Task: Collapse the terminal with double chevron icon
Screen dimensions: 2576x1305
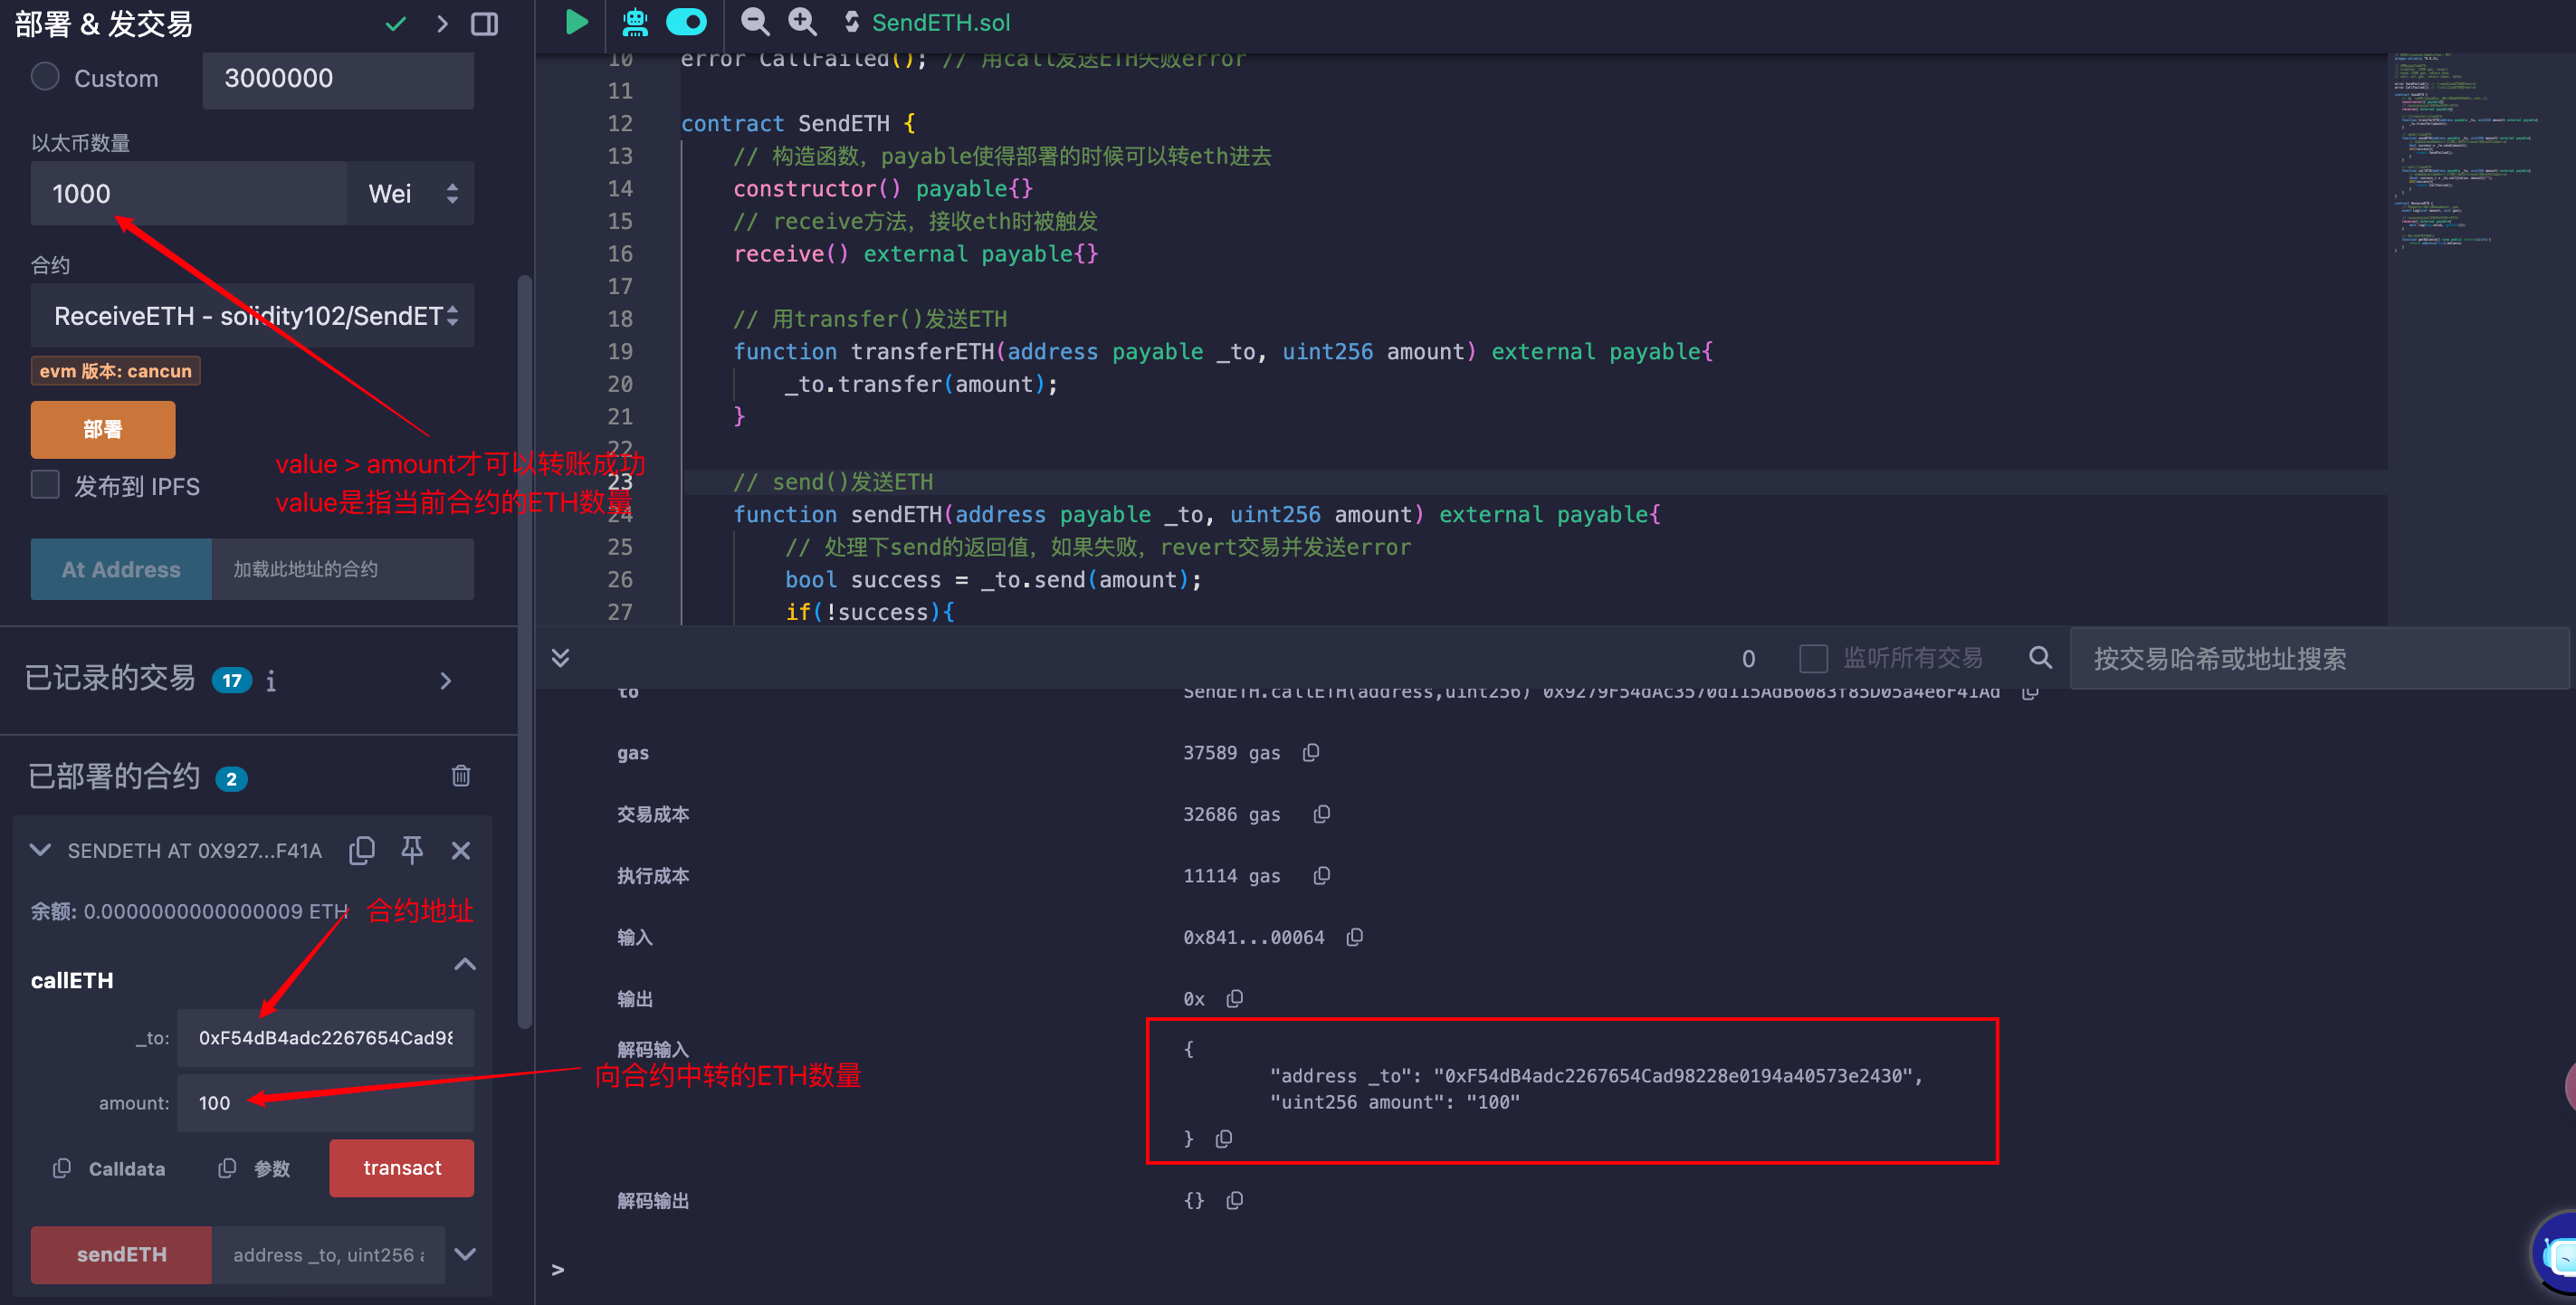Action: 561,657
